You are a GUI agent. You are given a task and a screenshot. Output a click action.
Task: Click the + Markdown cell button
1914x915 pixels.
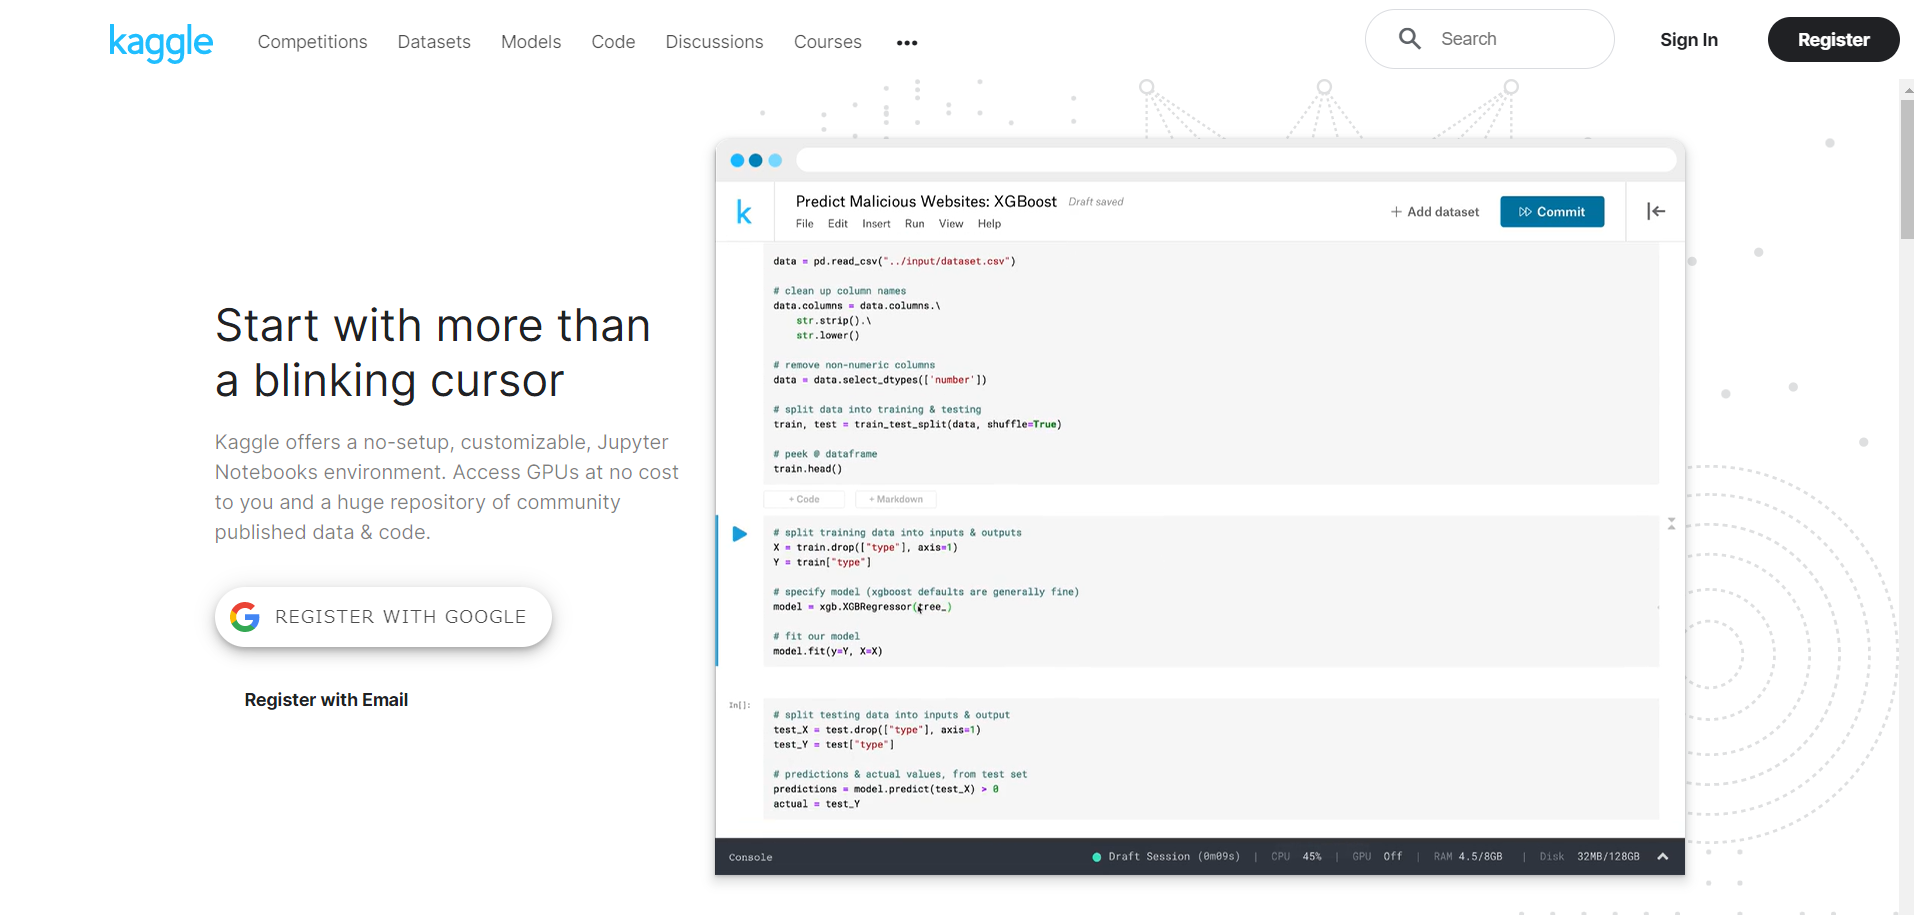point(896,499)
